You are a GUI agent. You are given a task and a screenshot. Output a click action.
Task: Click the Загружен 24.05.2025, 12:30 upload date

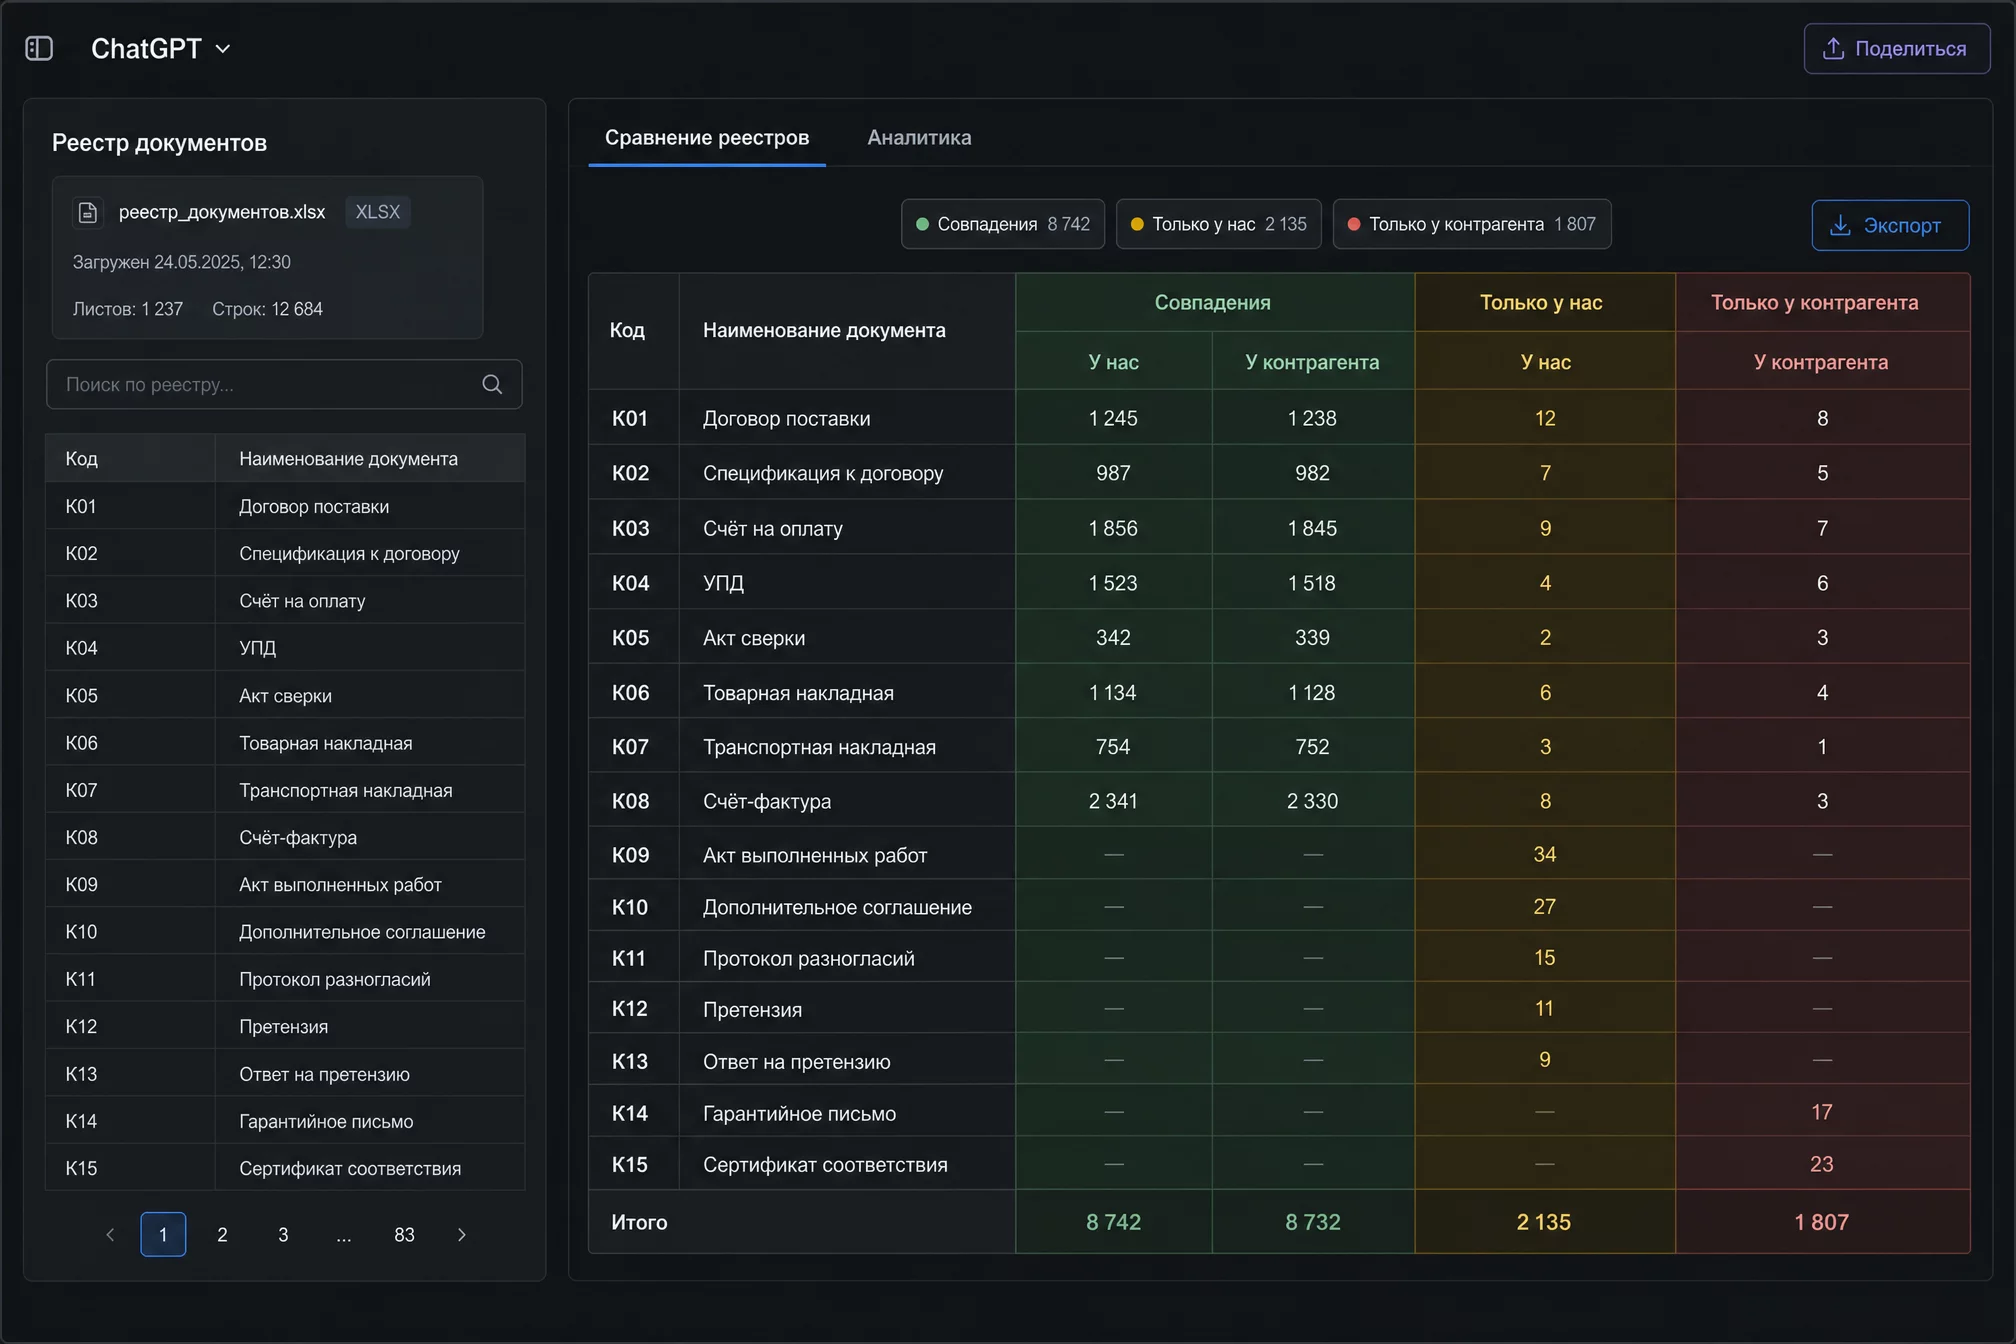click(x=182, y=262)
